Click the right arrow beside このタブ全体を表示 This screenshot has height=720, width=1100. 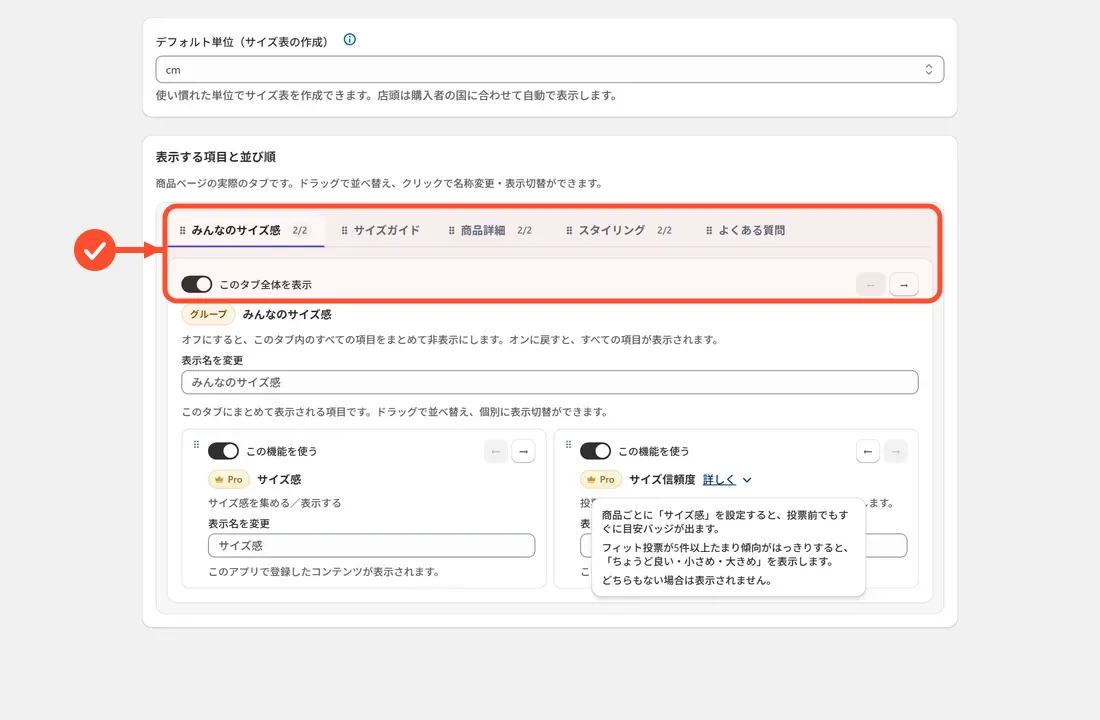(x=904, y=285)
